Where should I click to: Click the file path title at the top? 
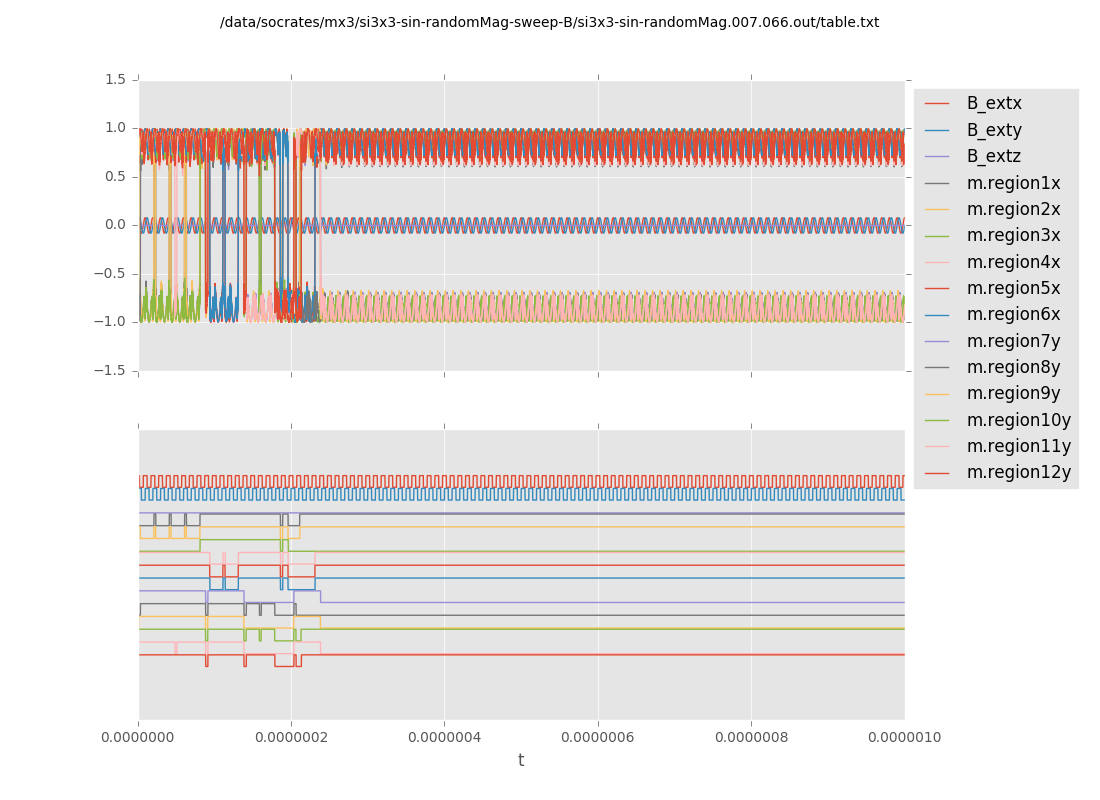[x=549, y=22]
